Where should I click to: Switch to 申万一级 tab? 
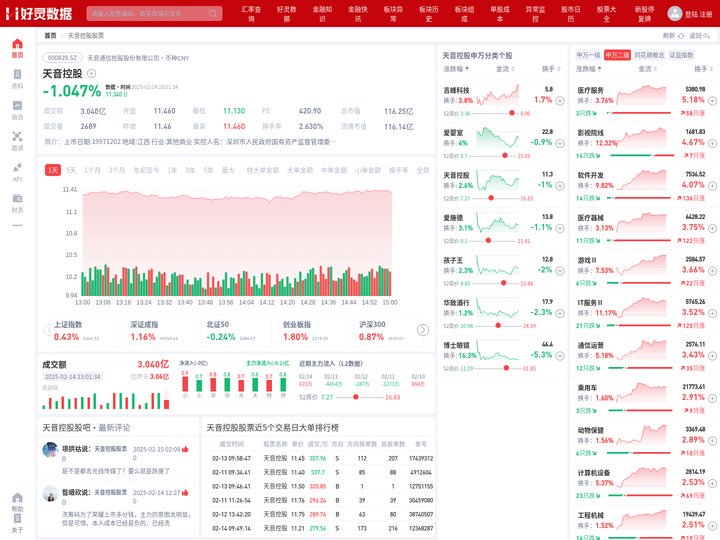coord(588,55)
